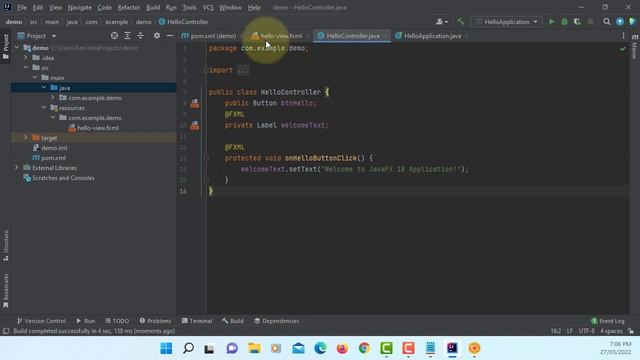Open the Problems tool window
This screenshot has height=360, width=640.
[x=155, y=321]
